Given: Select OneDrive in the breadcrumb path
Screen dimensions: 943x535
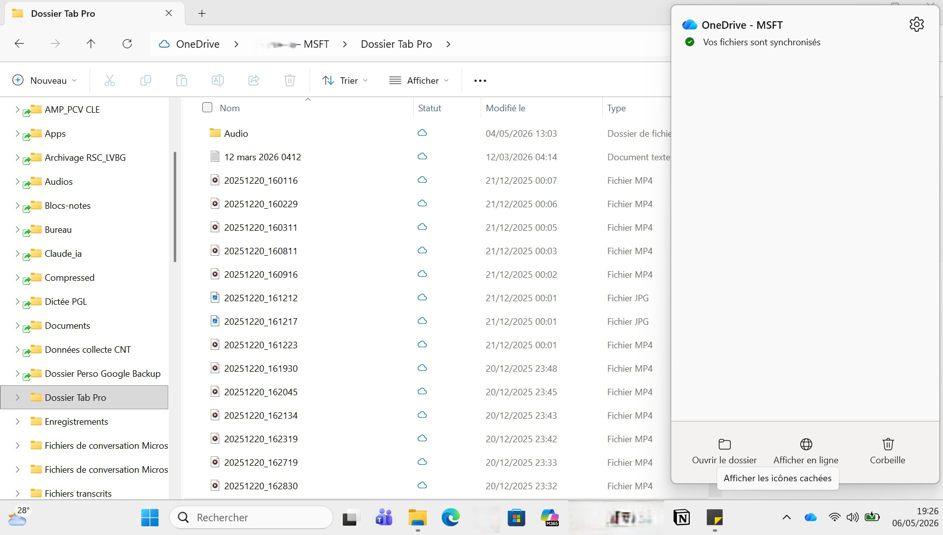Looking at the screenshot, I should [x=197, y=44].
